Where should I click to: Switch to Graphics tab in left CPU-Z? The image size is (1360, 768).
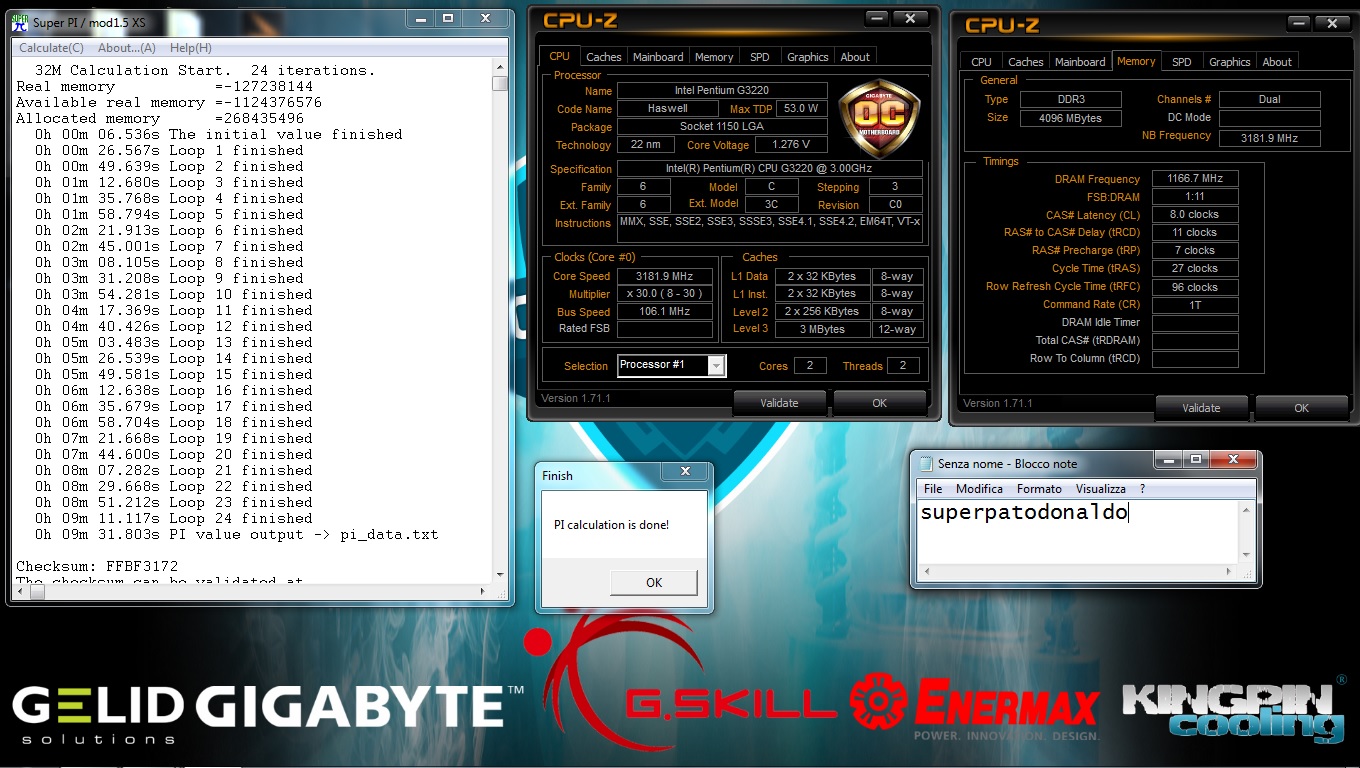coord(807,57)
